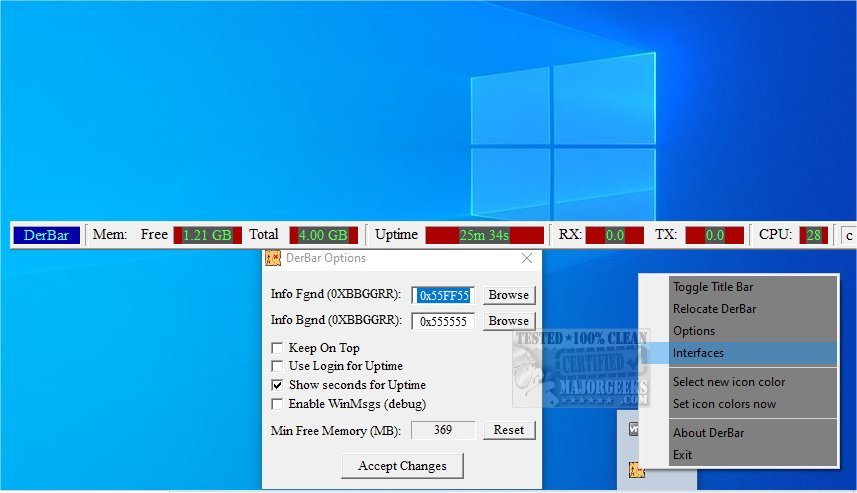Click Set icon colors now
This screenshot has height=493, width=857.
pyautogui.click(x=753, y=404)
